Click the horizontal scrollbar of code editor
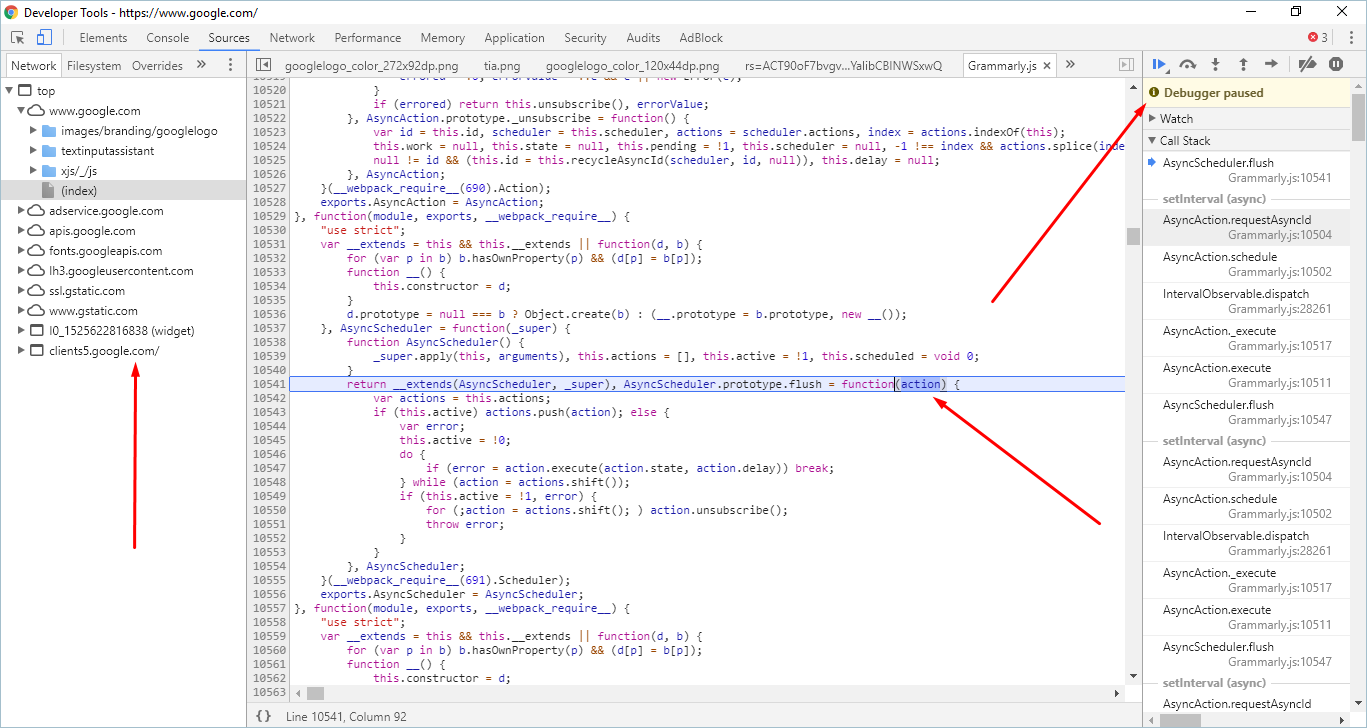This screenshot has width=1367, height=728. [x=700, y=693]
